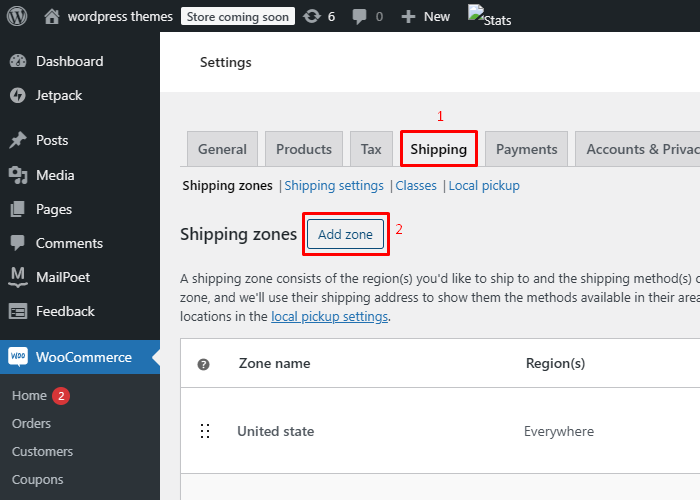This screenshot has height=500, width=700.
Task: Grab the United state drag handle
Action: [x=204, y=431]
